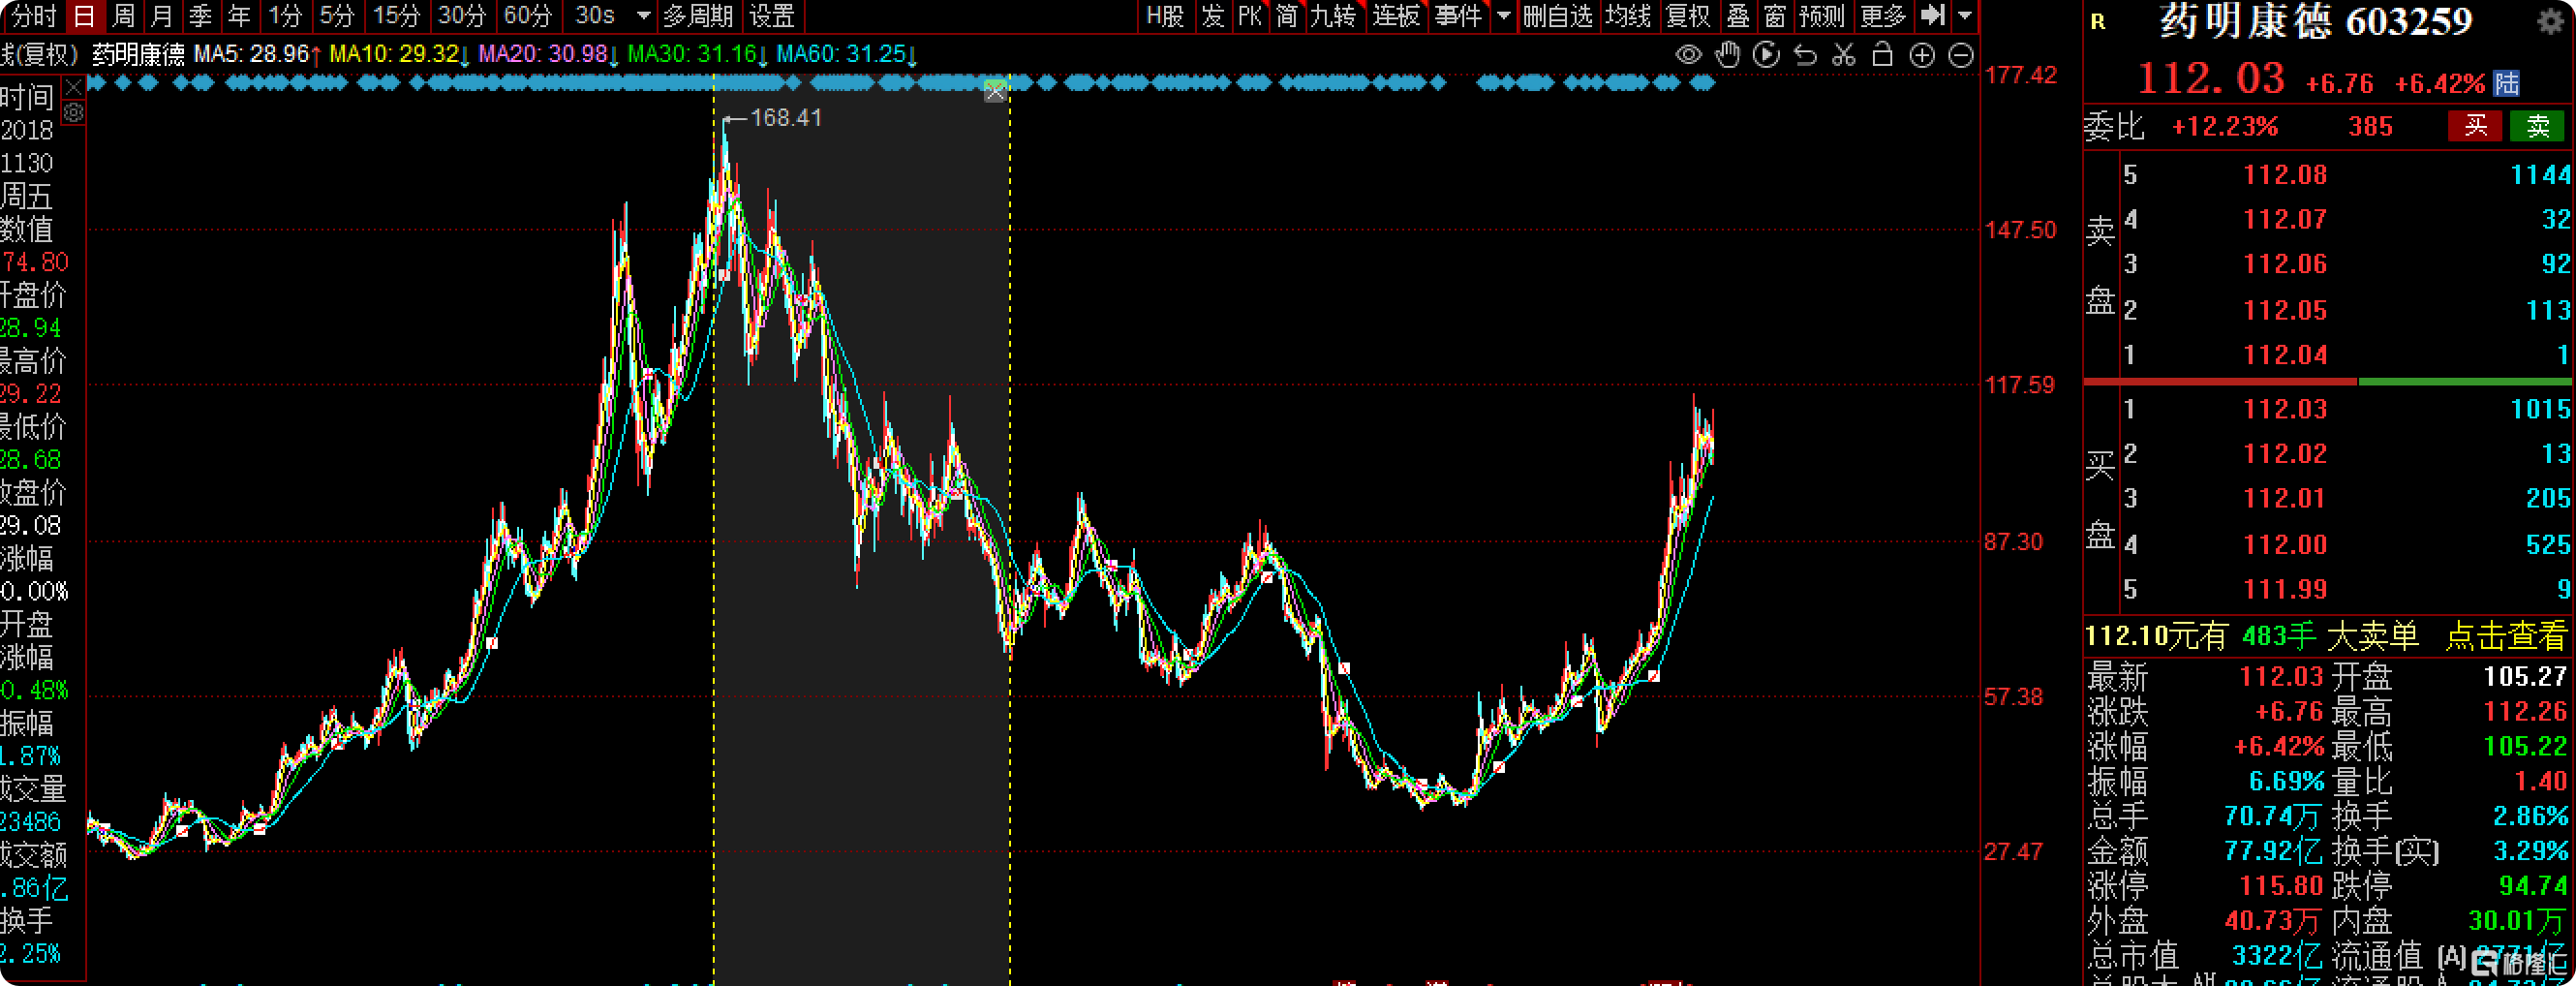The width and height of the screenshot is (2576, 986).
Task: Toggle 复权 price adjustment
Action: point(1688,15)
